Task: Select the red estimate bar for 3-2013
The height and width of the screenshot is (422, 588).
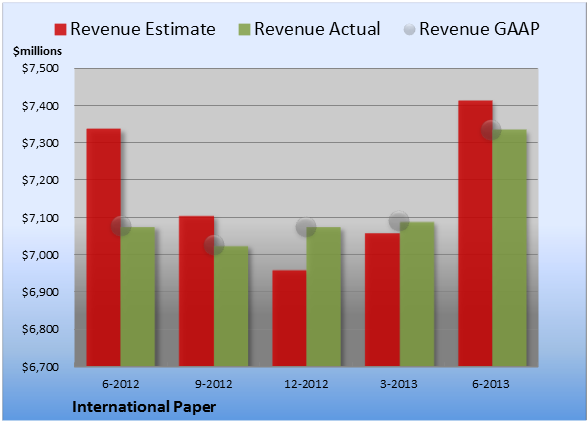Action: point(382,300)
